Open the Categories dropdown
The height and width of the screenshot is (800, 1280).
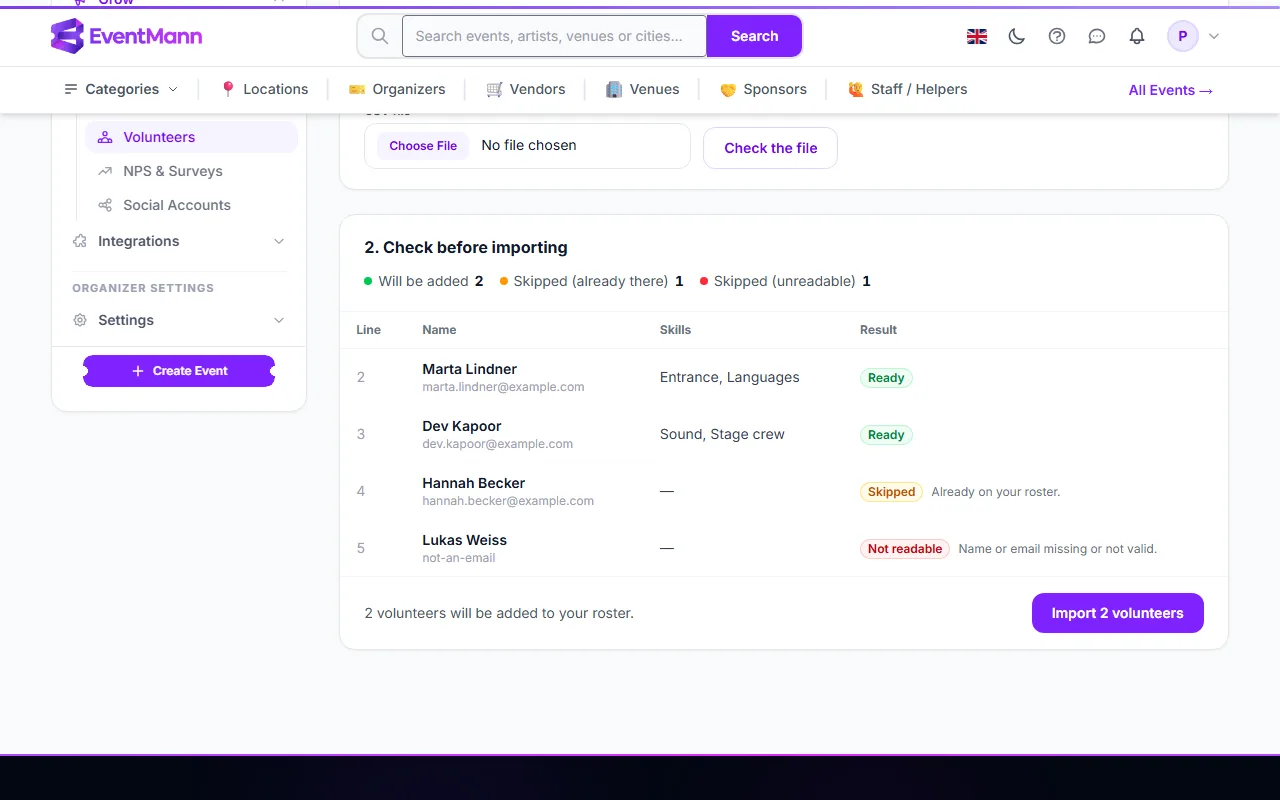click(121, 89)
